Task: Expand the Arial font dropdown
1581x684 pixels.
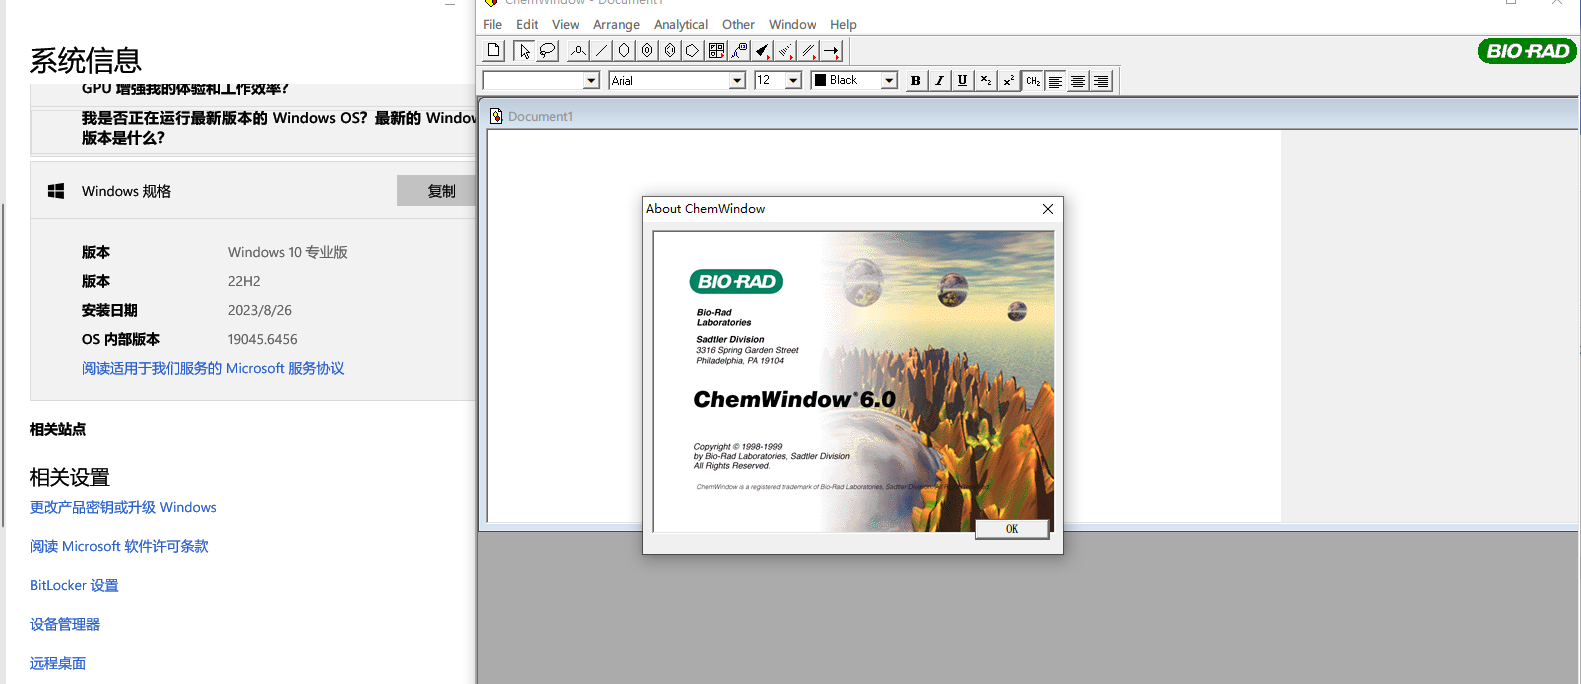Action: tap(737, 81)
